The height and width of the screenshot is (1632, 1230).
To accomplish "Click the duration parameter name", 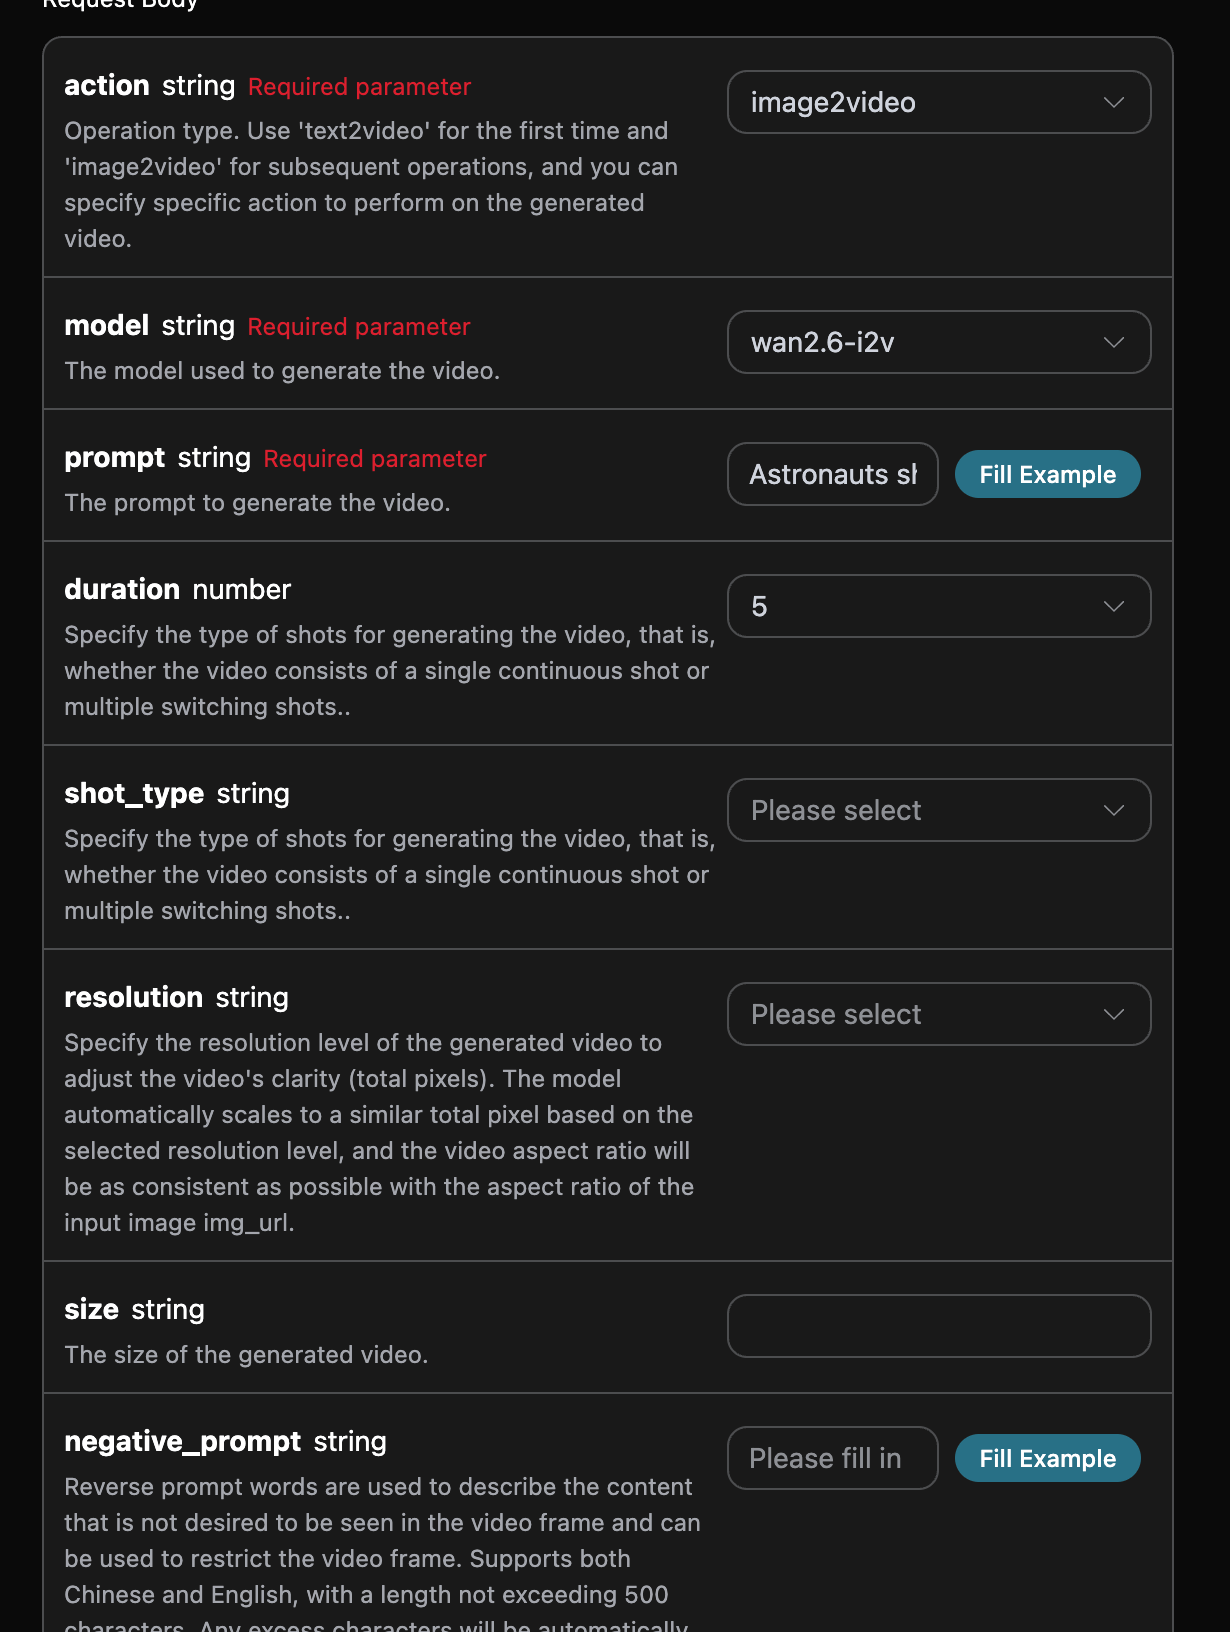I will pos(122,590).
